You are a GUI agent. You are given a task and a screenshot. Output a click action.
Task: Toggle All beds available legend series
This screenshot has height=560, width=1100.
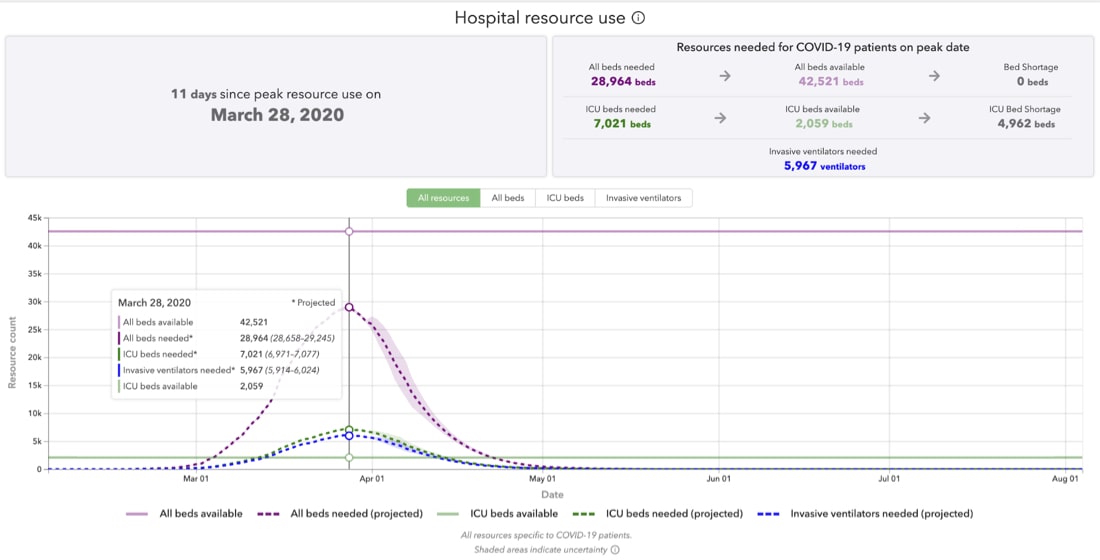(x=184, y=514)
